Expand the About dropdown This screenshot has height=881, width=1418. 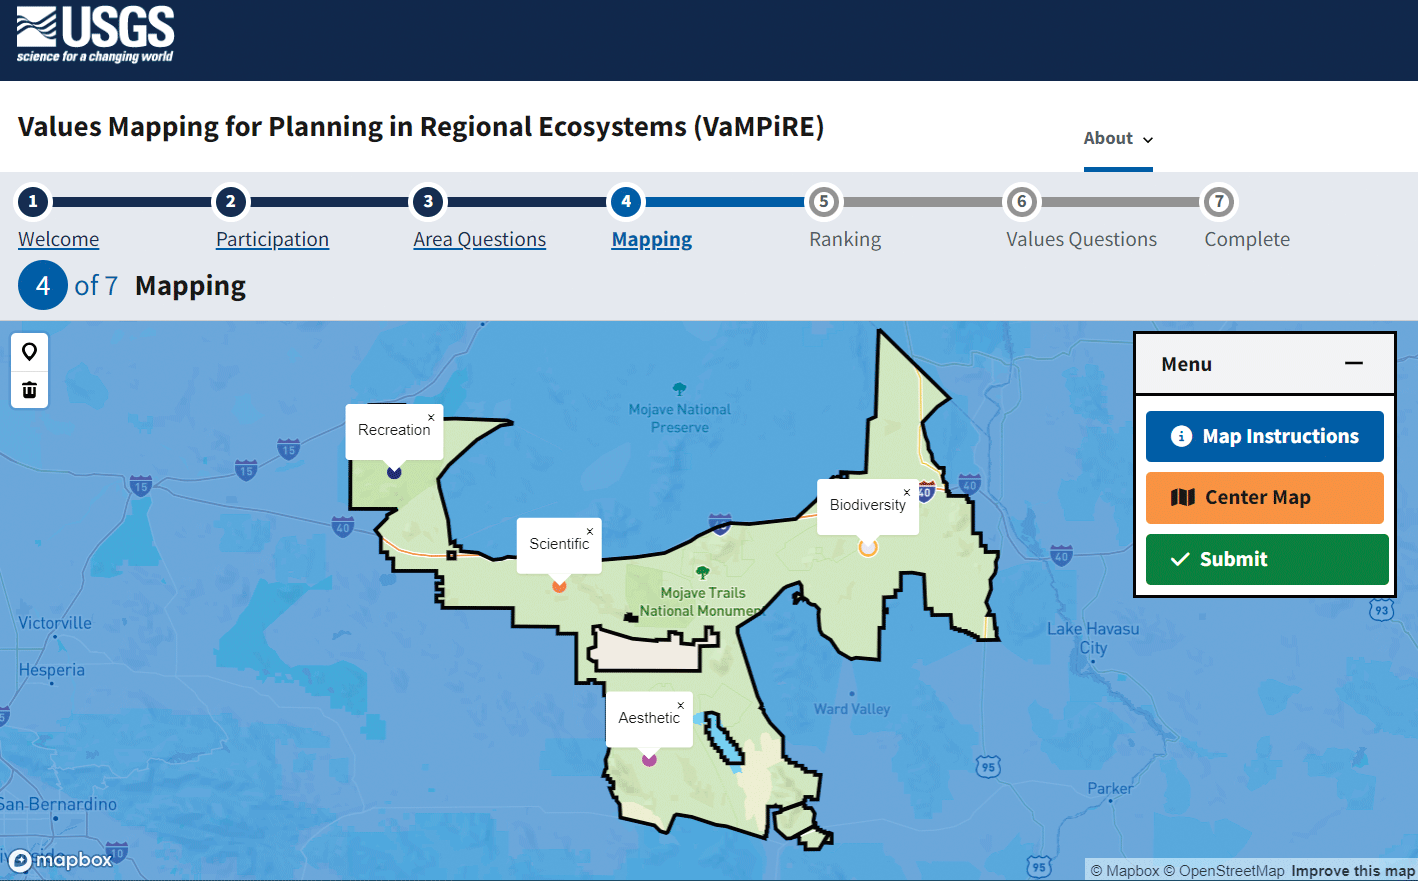[x=1117, y=139]
